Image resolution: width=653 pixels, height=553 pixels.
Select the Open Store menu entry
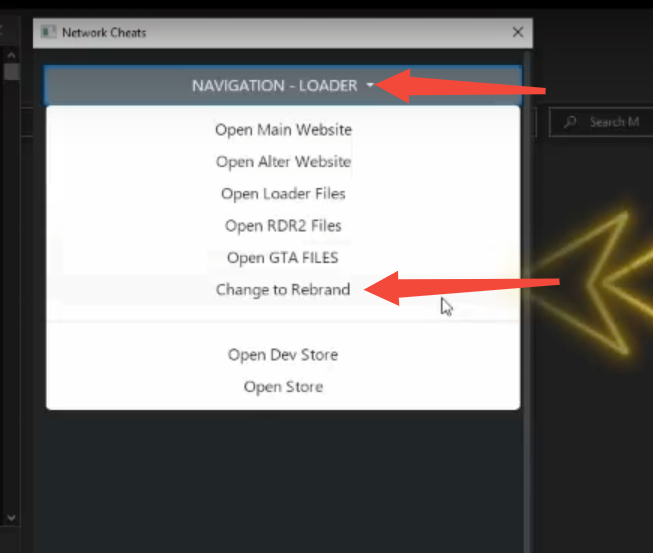283,387
